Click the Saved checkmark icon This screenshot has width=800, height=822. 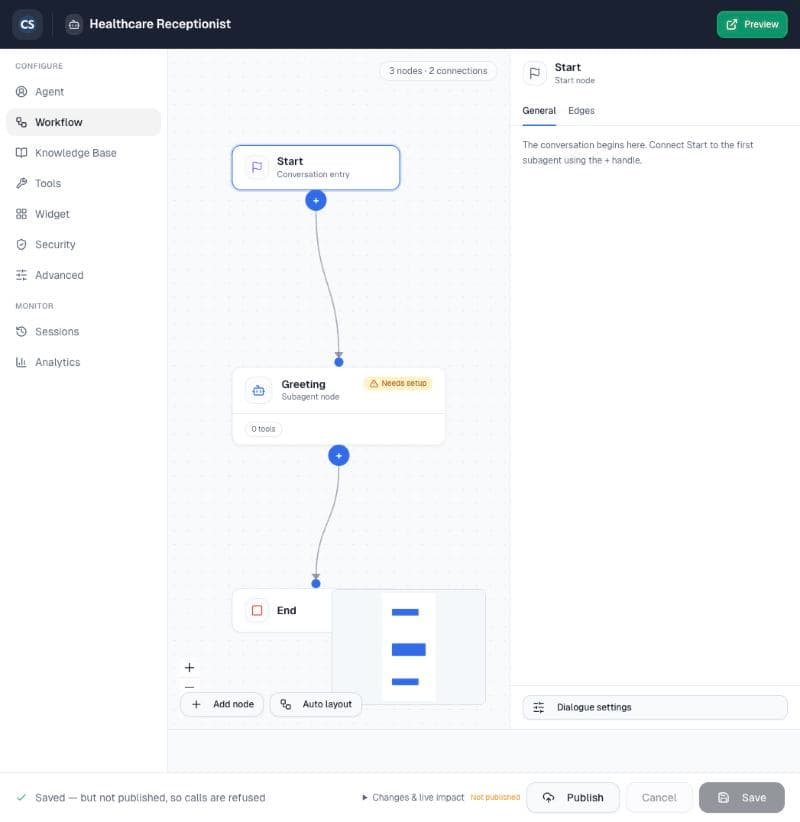(x=21, y=798)
